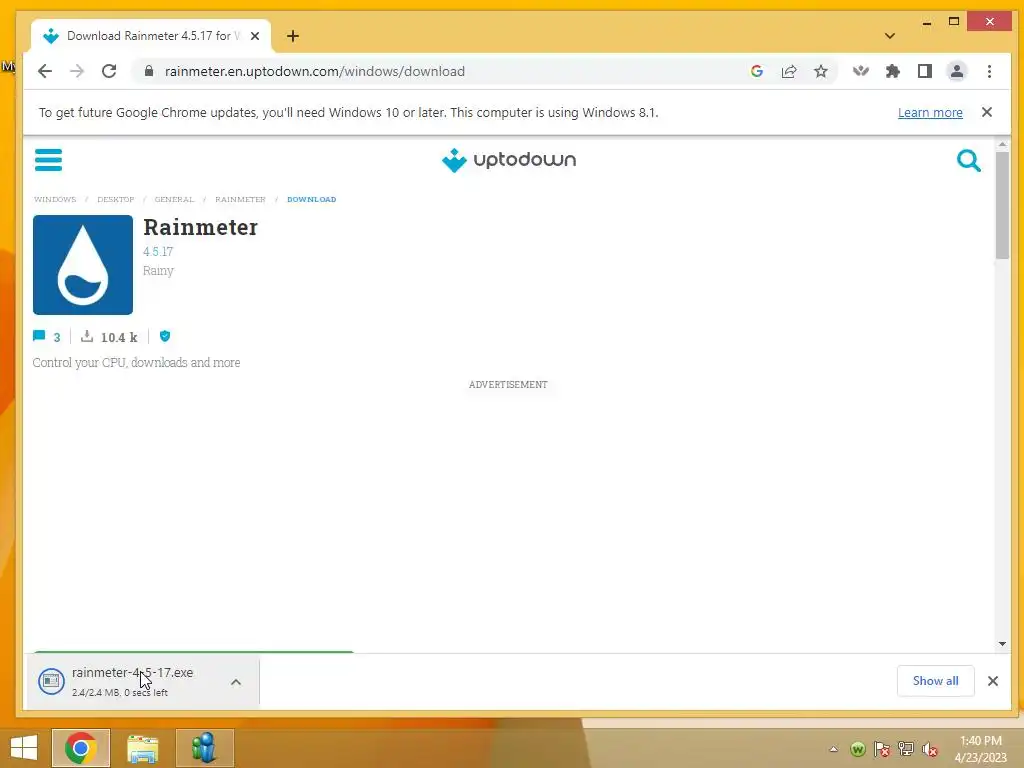1024x768 pixels.
Task: Show all downloads
Action: pyautogui.click(x=935, y=681)
